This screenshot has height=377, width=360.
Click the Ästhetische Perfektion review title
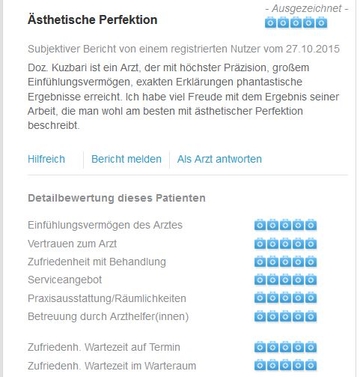[92, 20]
